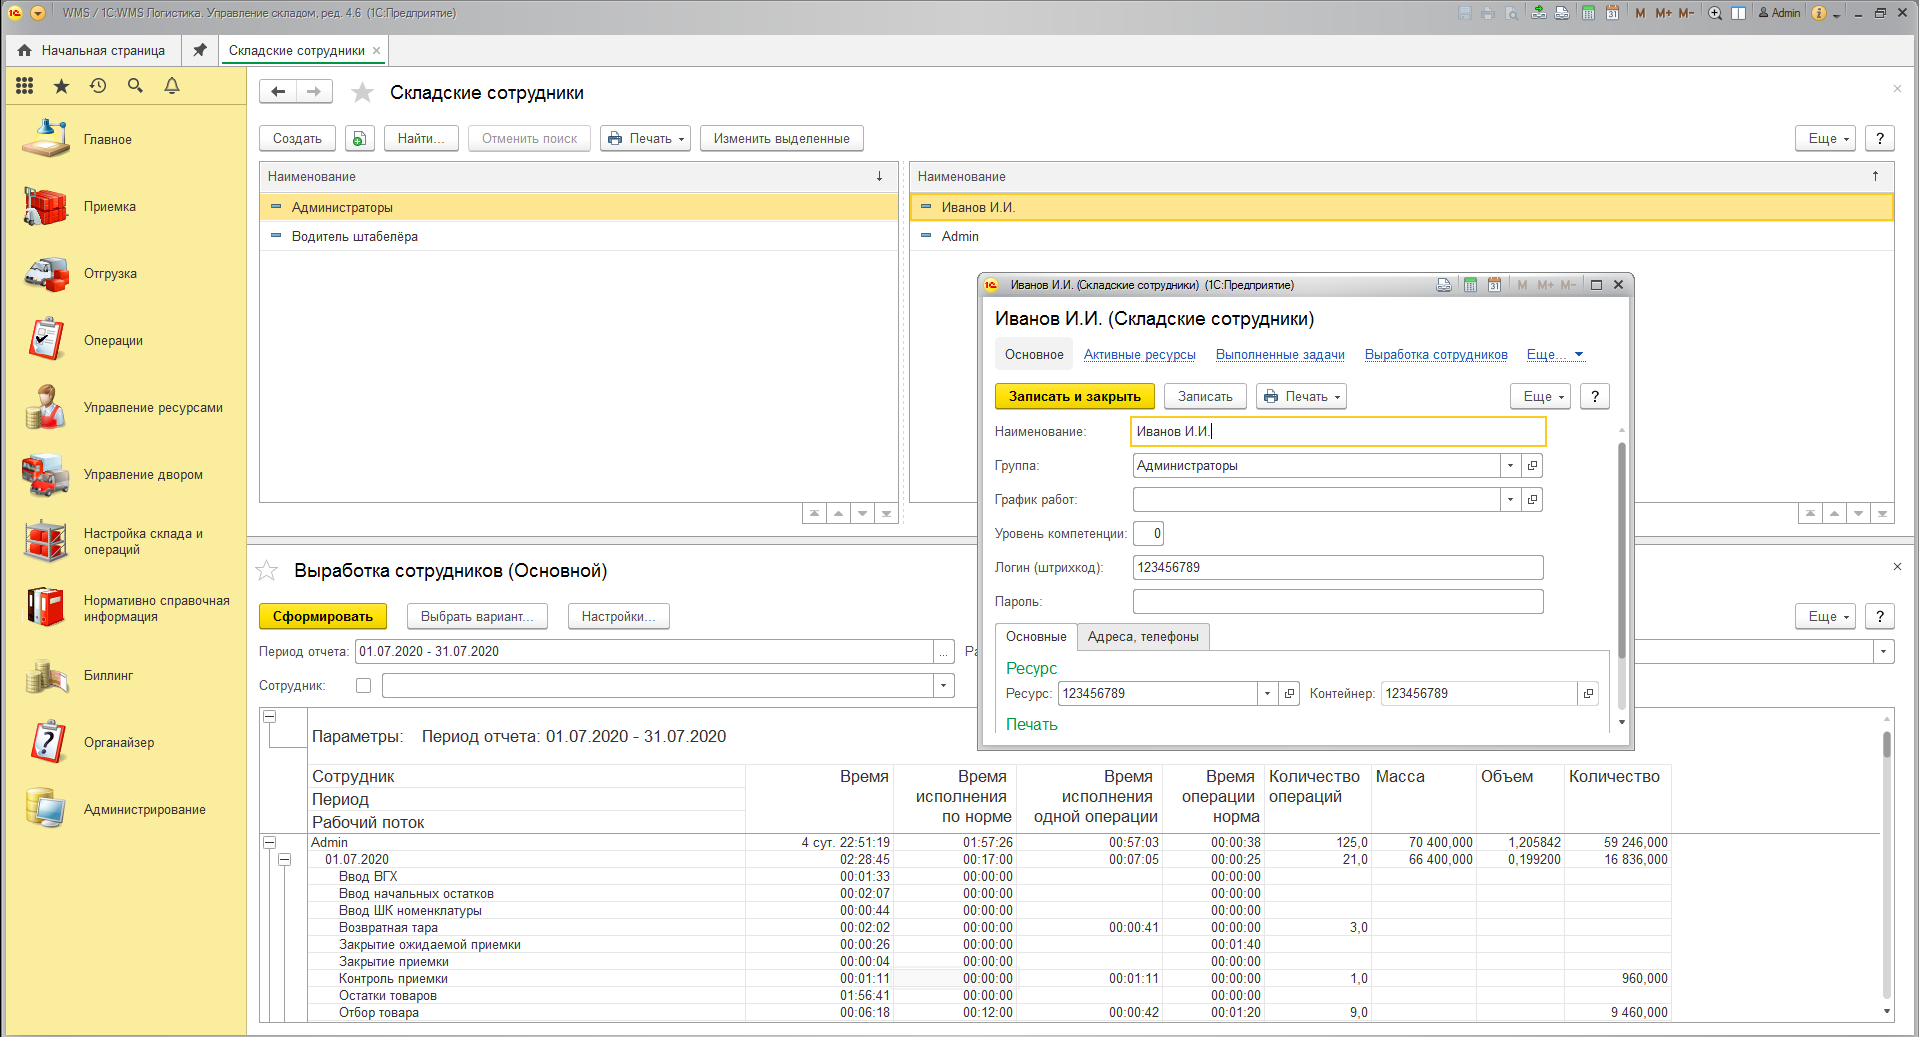The image size is (1919, 1037).
Task: Open the Печать dropdown in list toolbar
Action: (645, 139)
